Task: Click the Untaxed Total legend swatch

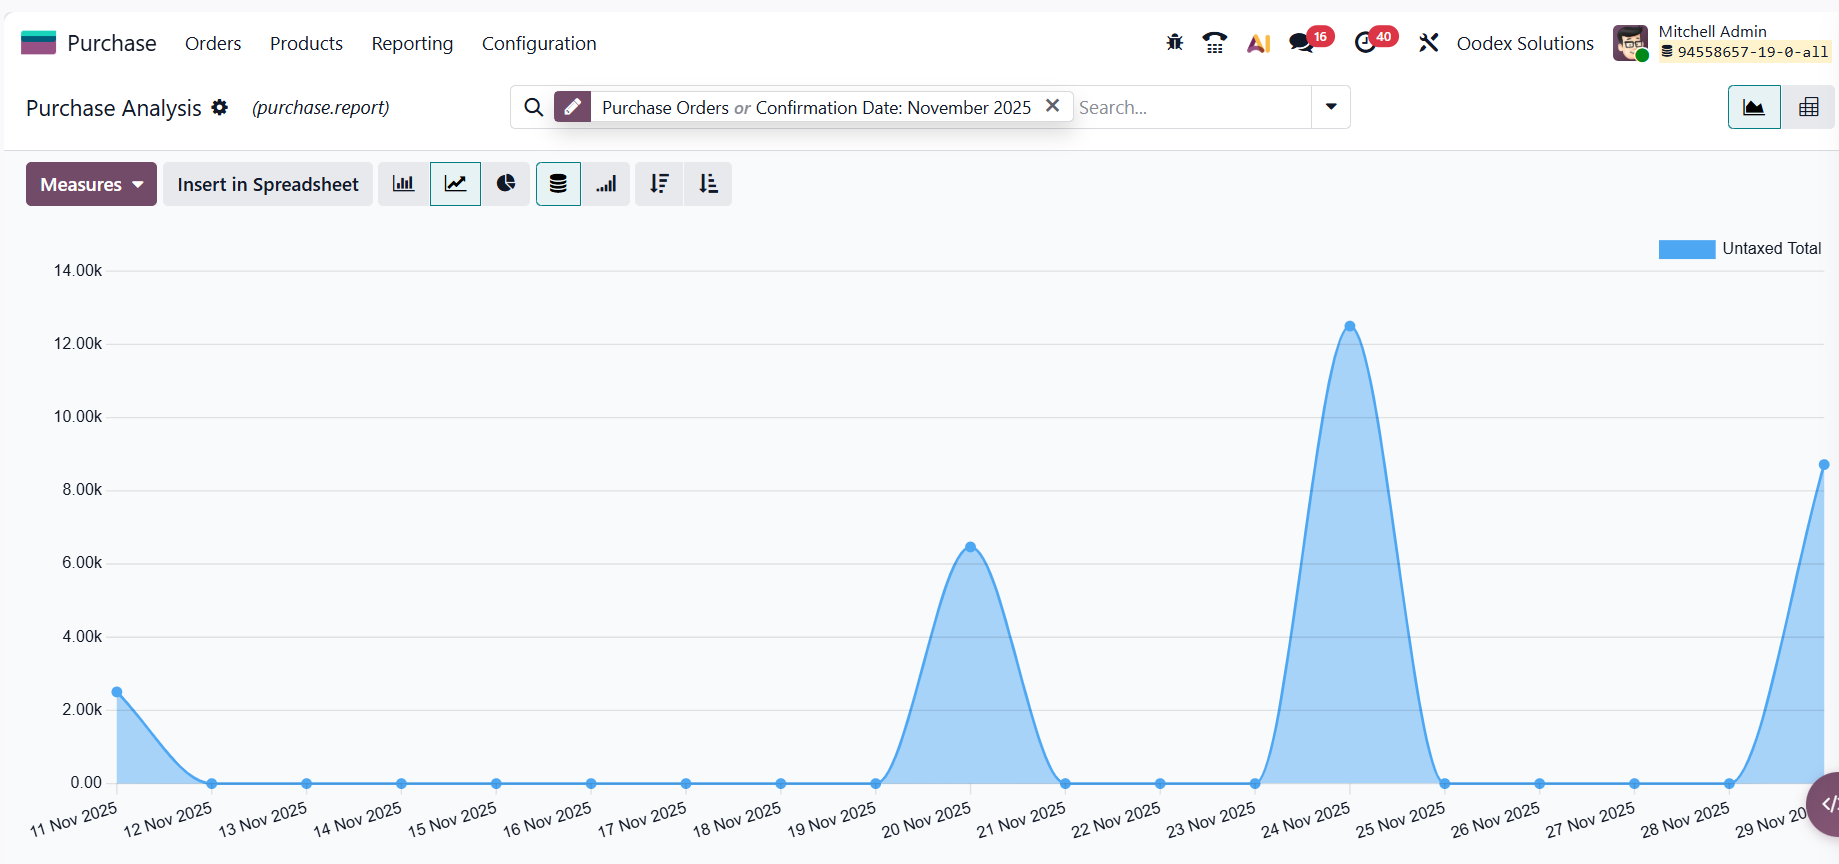Action: 1686,249
